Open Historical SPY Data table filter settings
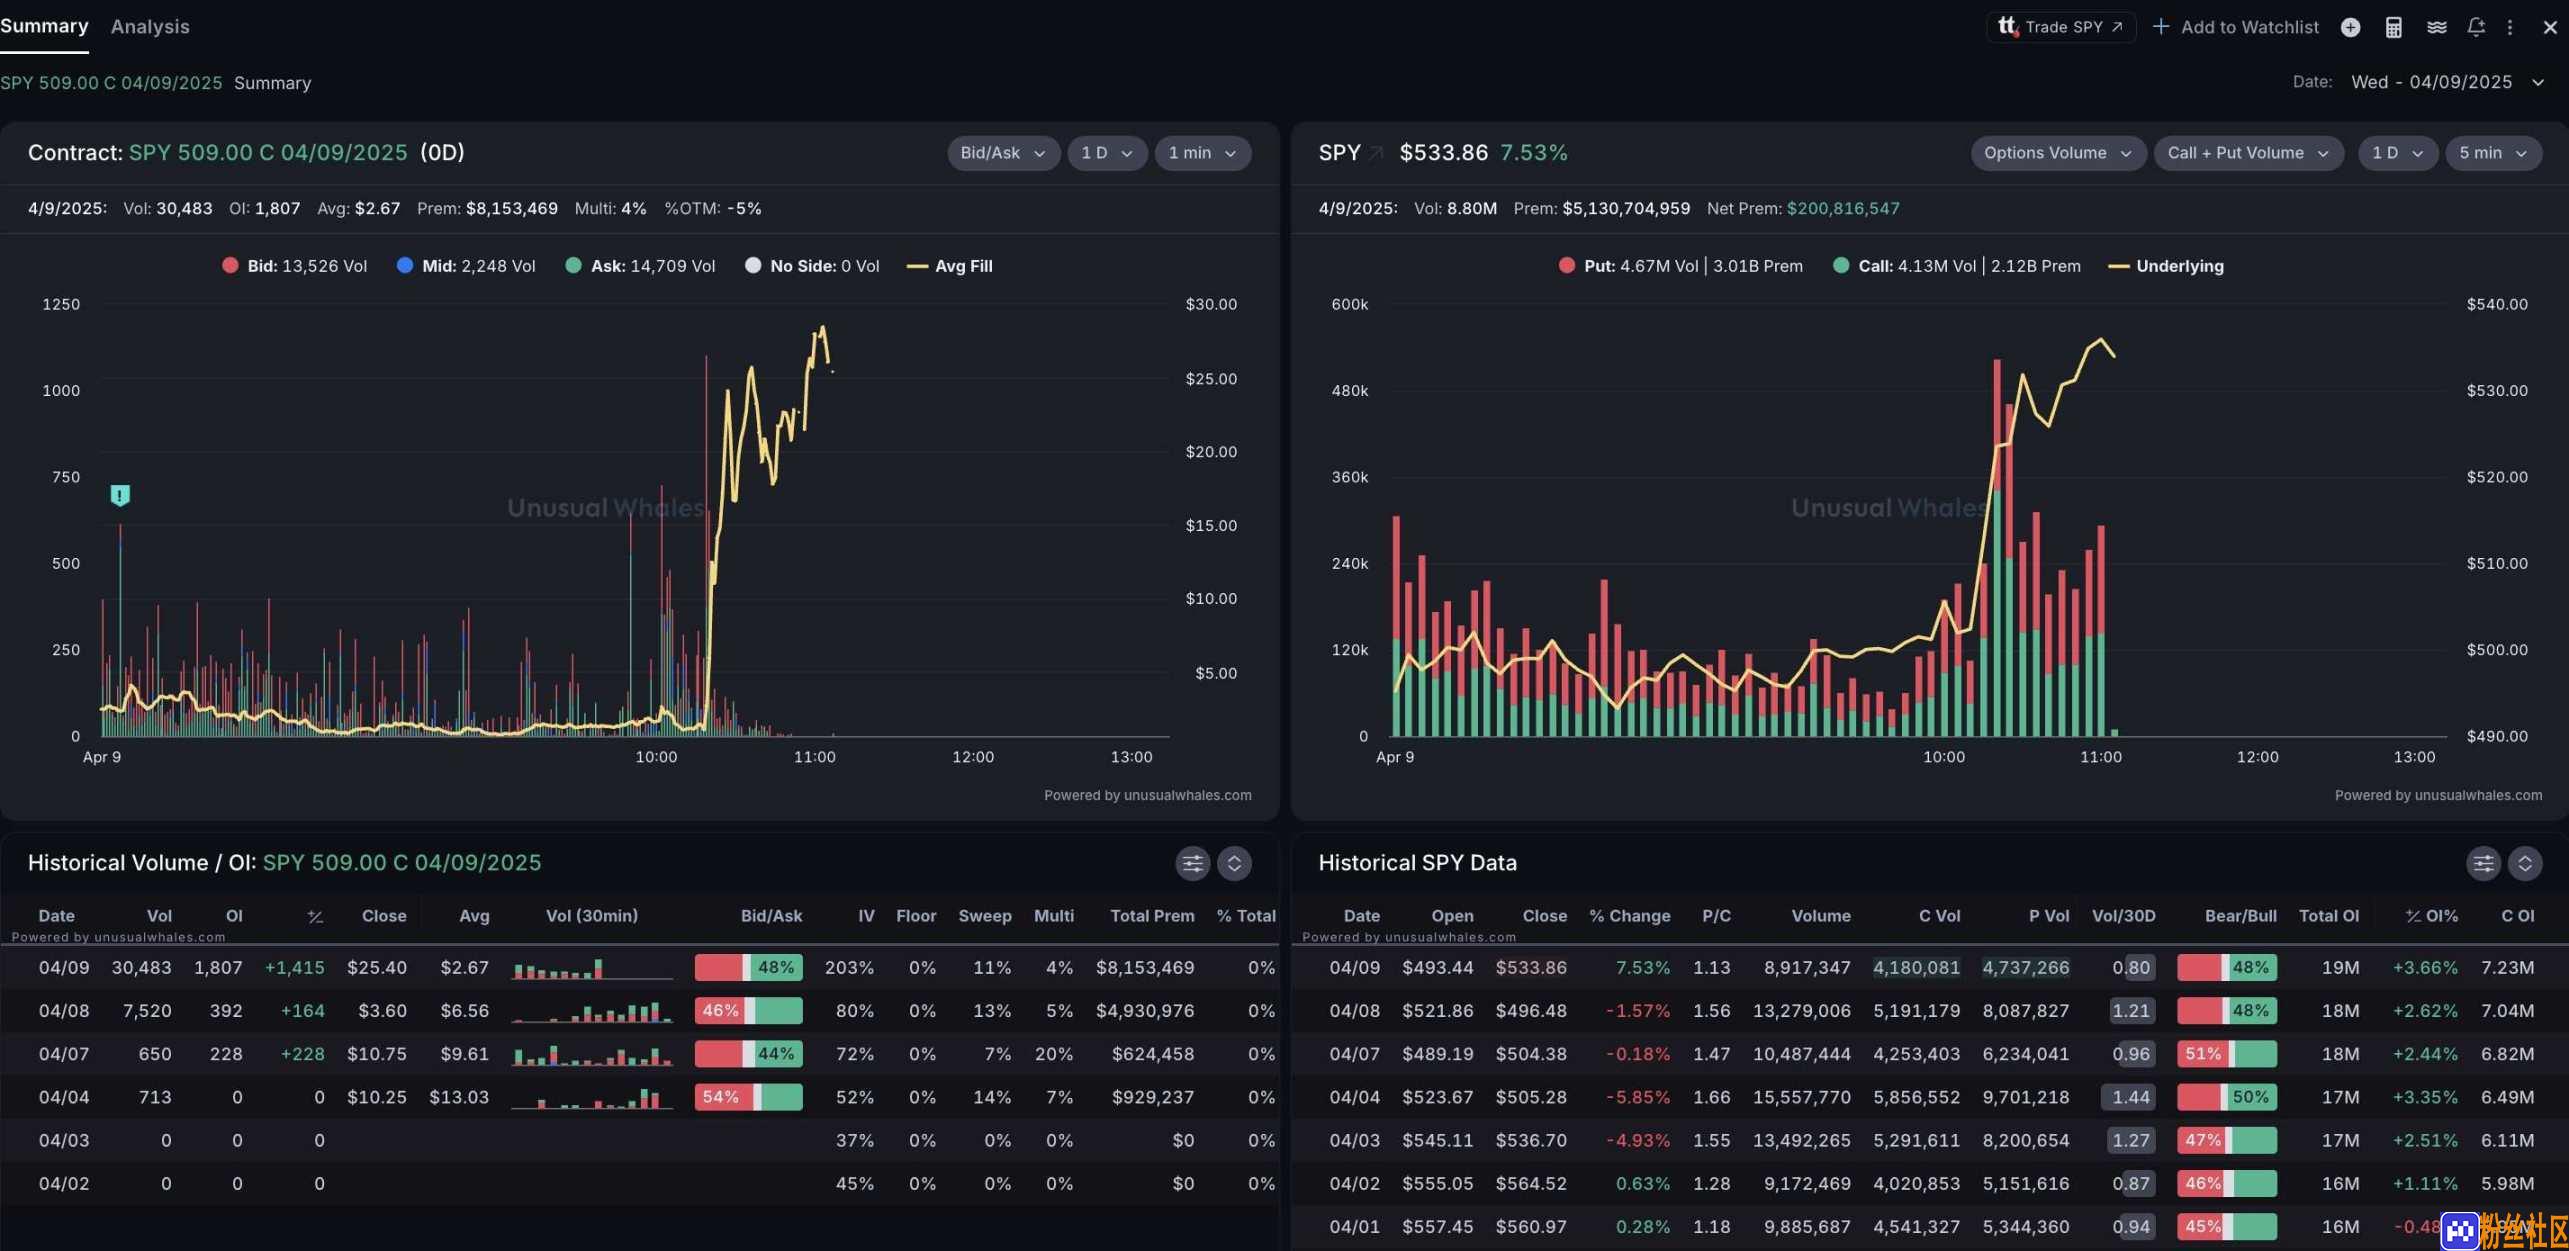This screenshot has width=2569, height=1251. pos(2483,863)
